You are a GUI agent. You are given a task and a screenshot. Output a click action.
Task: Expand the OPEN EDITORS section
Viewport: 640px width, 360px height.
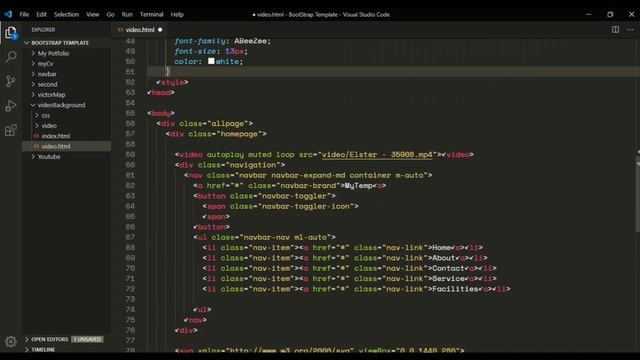(x=49, y=339)
